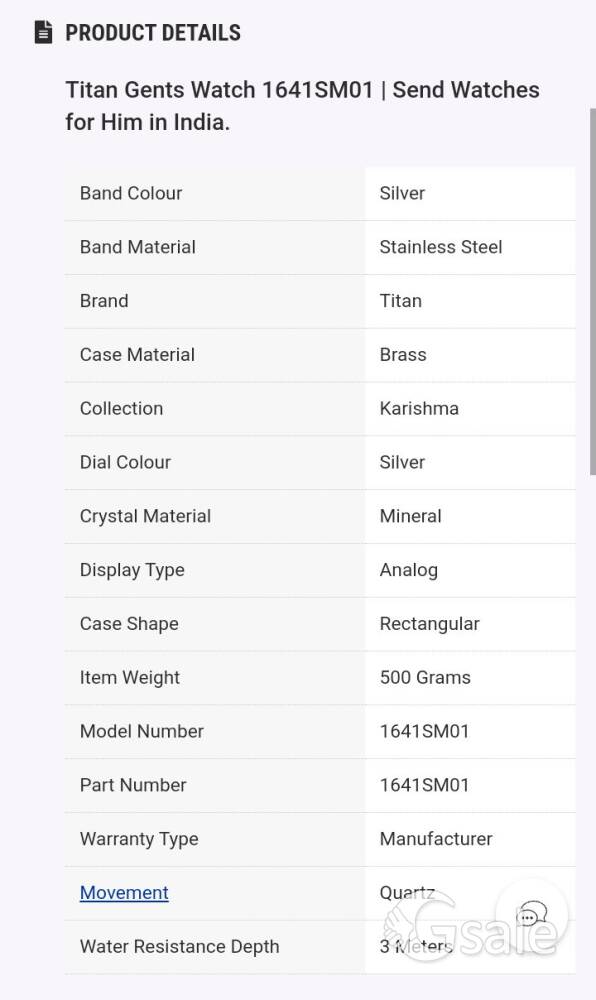The image size is (596, 1000).
Task: Open the Movement link
Action: click(x=124, y=892)
